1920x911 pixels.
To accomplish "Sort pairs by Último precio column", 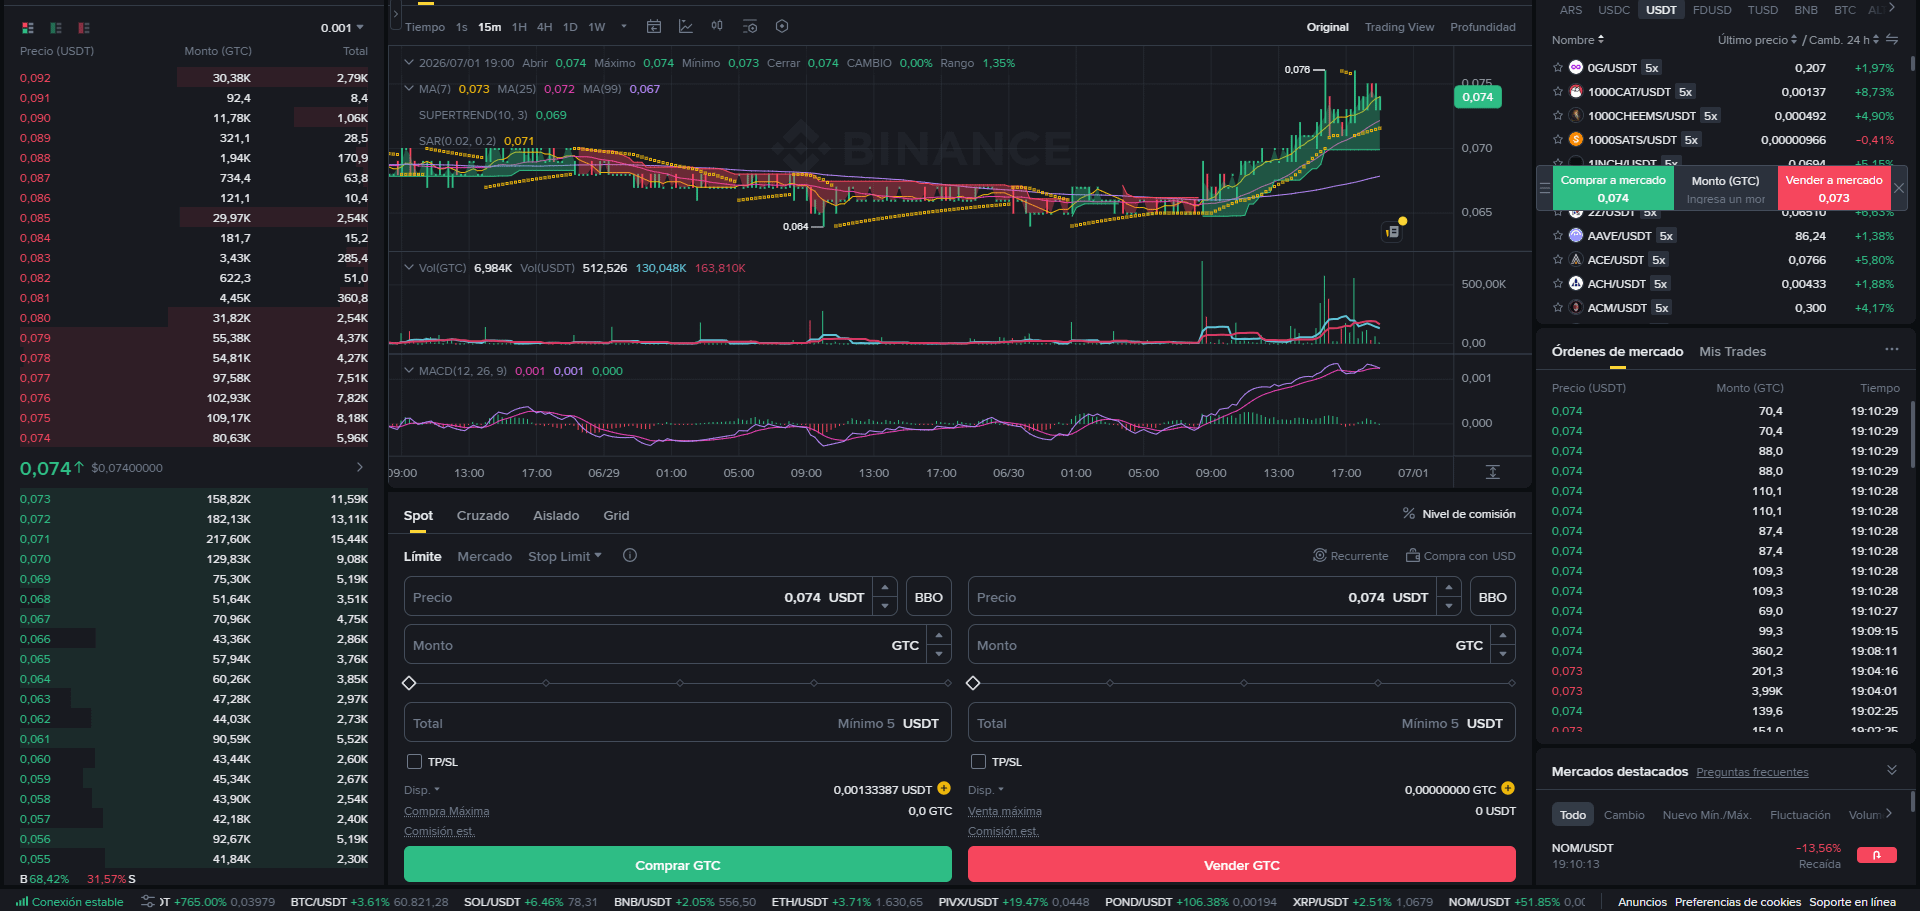I will (1757, 40).
